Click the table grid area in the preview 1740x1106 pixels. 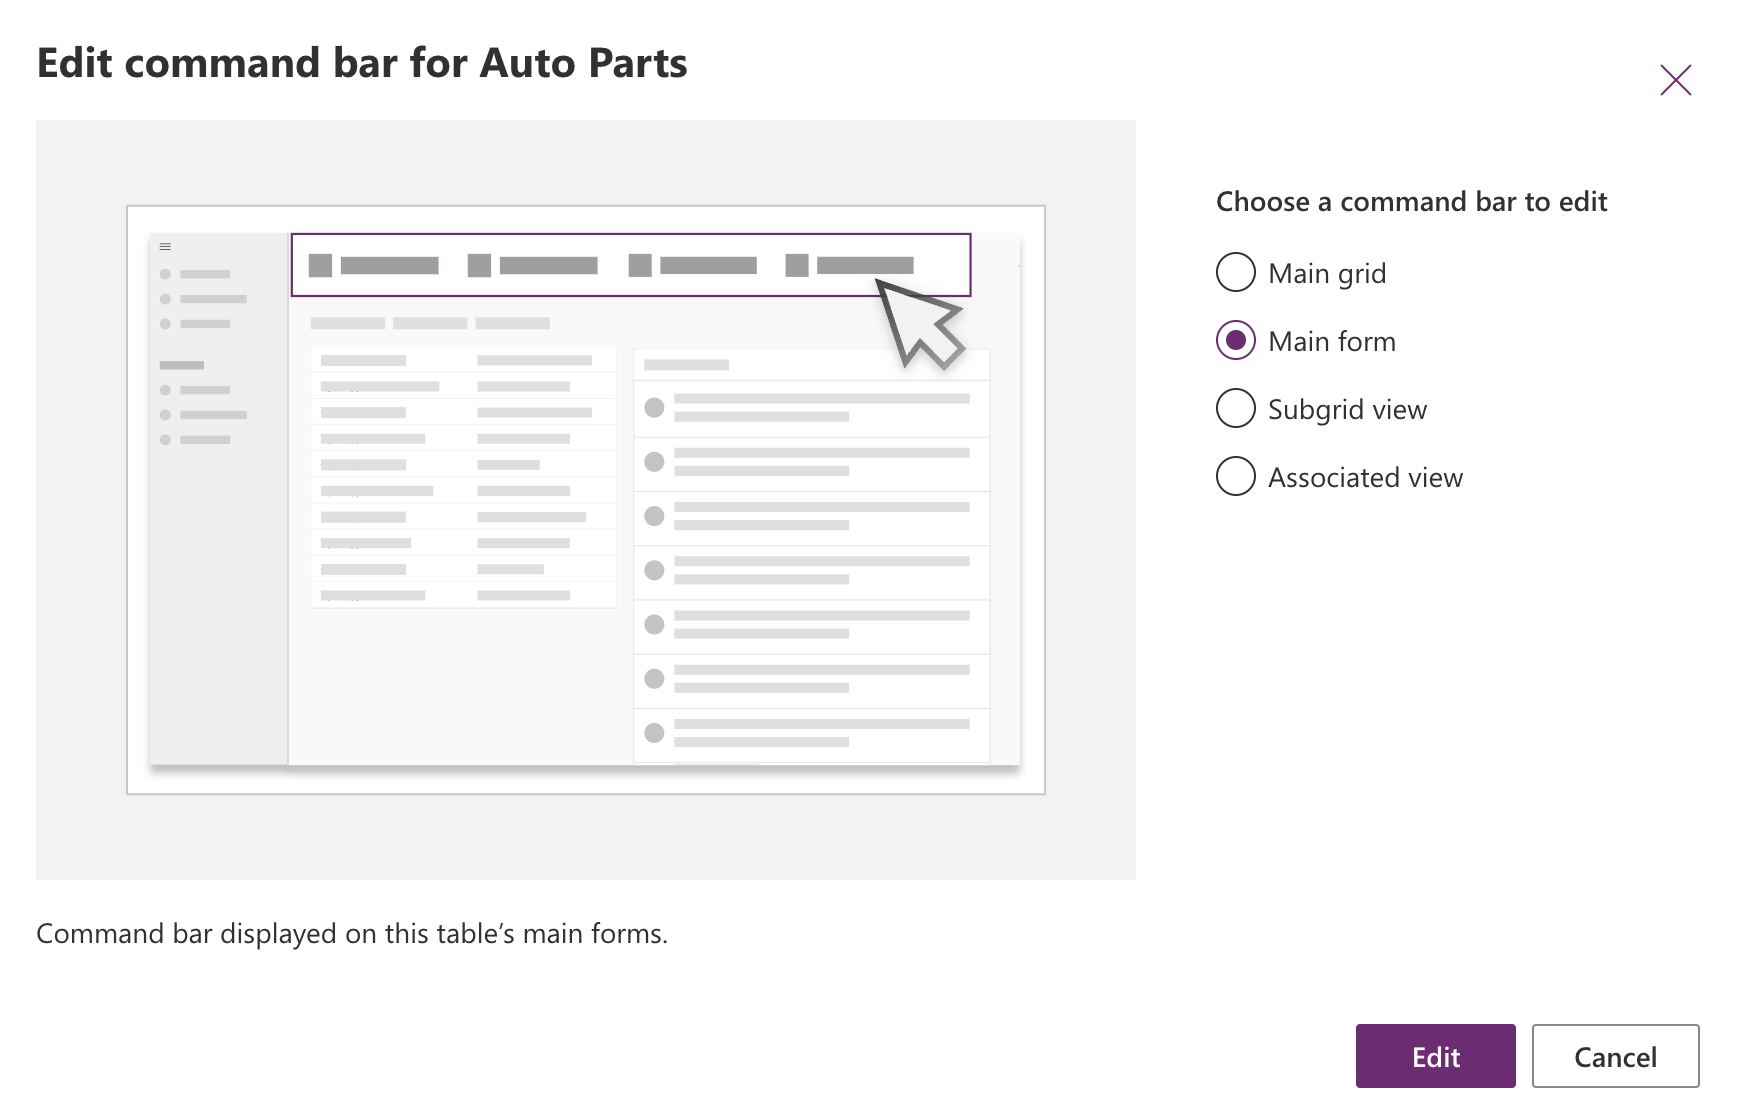click(463, 475)
